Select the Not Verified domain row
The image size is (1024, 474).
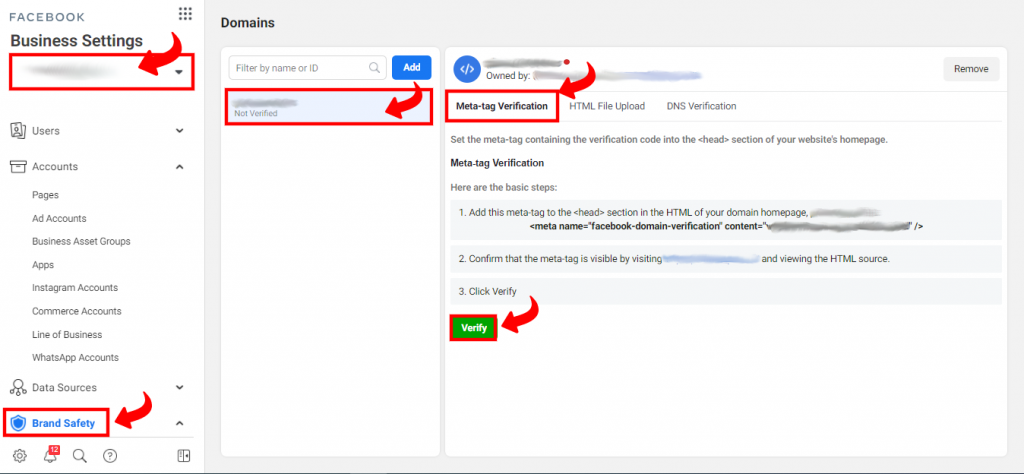(x=328, y=106)
